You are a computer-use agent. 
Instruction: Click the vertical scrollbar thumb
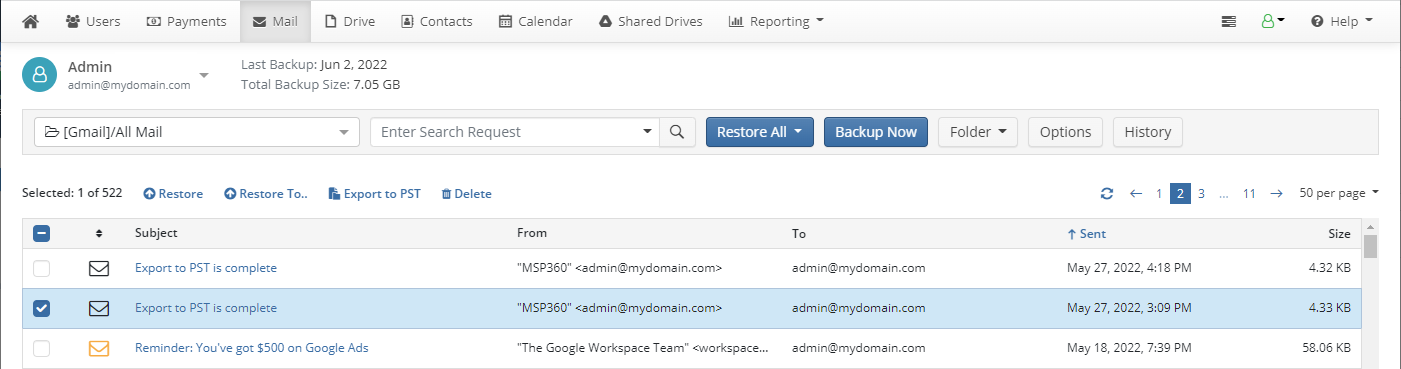(x=1370, y=247)
